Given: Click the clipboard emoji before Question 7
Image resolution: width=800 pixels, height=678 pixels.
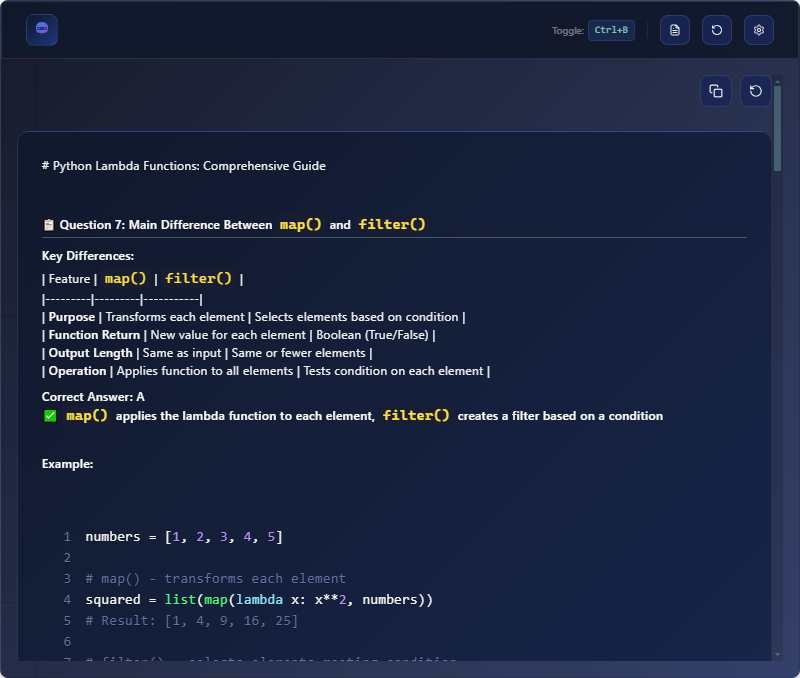Looking at the screenshot, I should click(x=48, y=225).
